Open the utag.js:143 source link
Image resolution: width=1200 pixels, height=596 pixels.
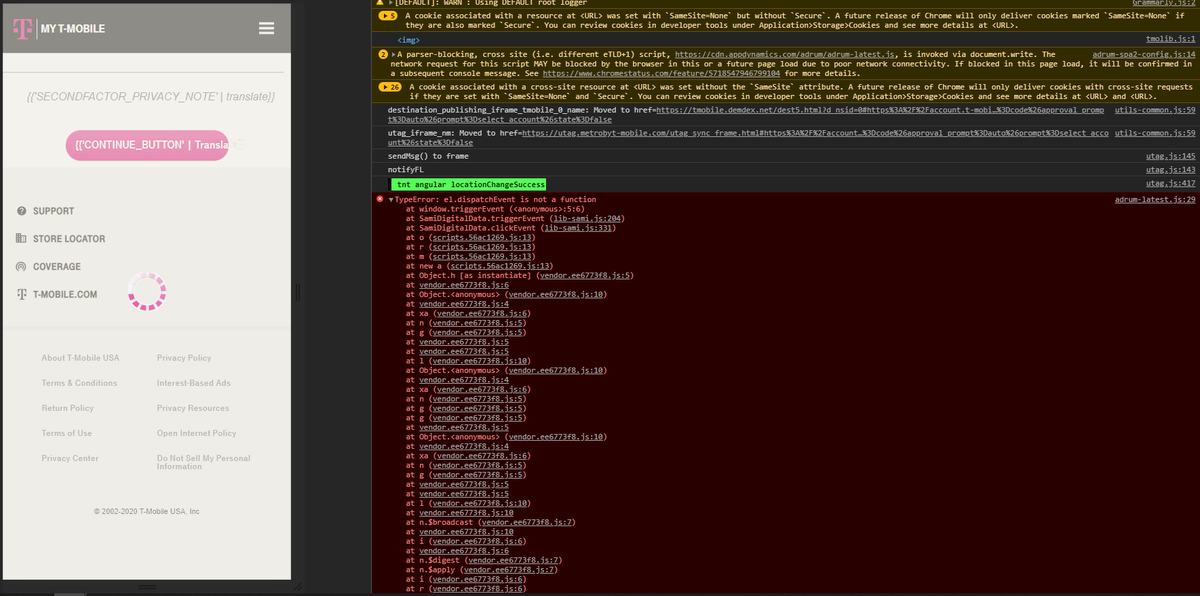tap(1170, 170)
